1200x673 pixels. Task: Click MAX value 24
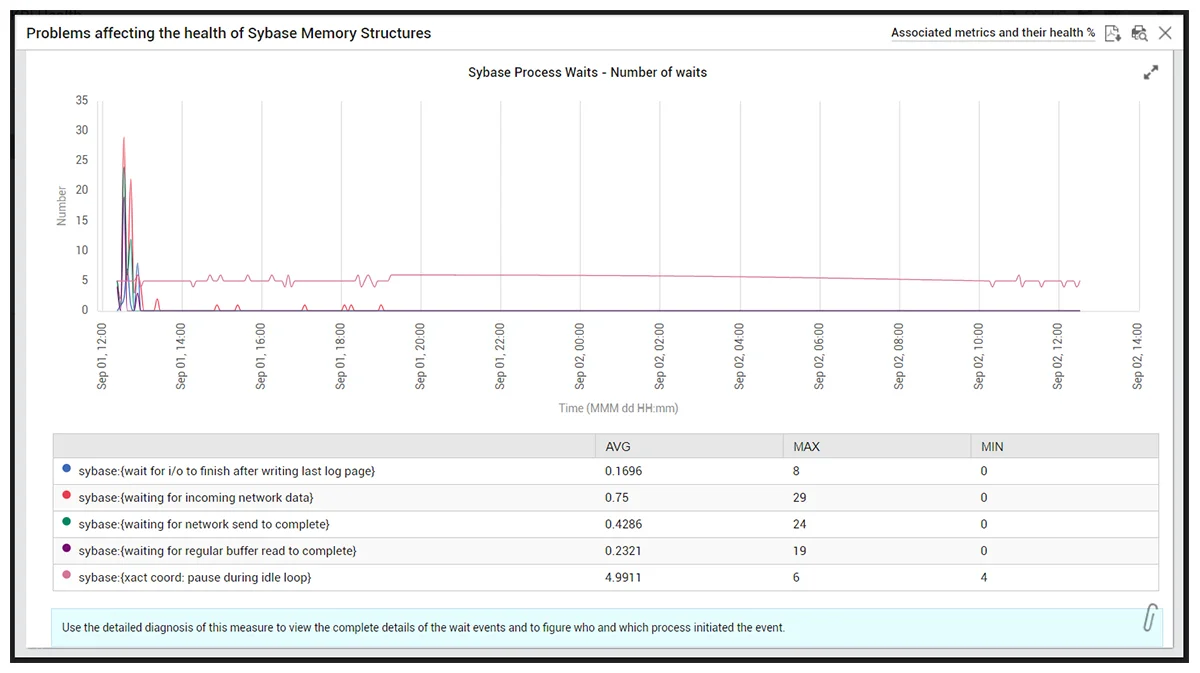click(800, 524)
